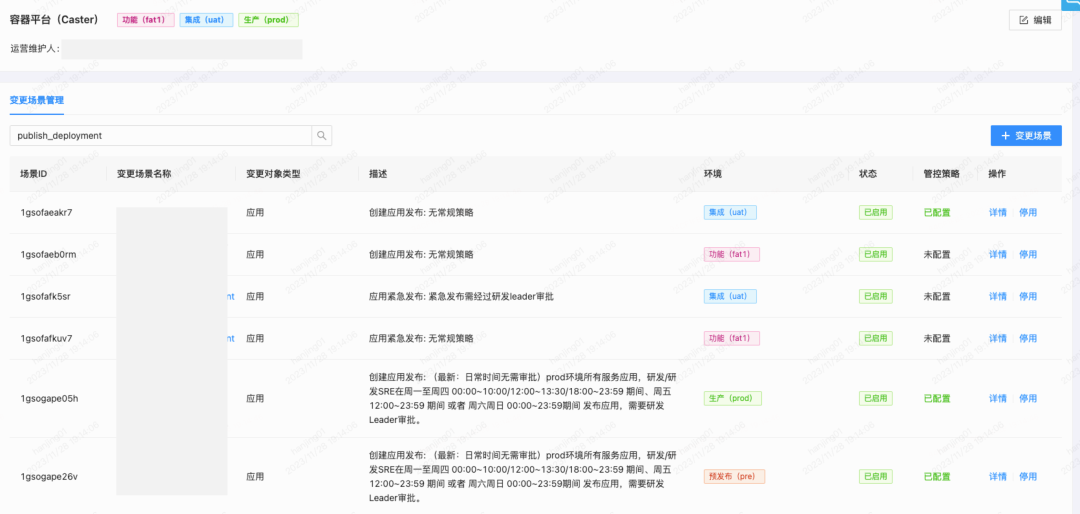Click 未配置 policy in 1gsofaeb0rm row
Viewport: 1080px width, 514px height.
(937, 255)
